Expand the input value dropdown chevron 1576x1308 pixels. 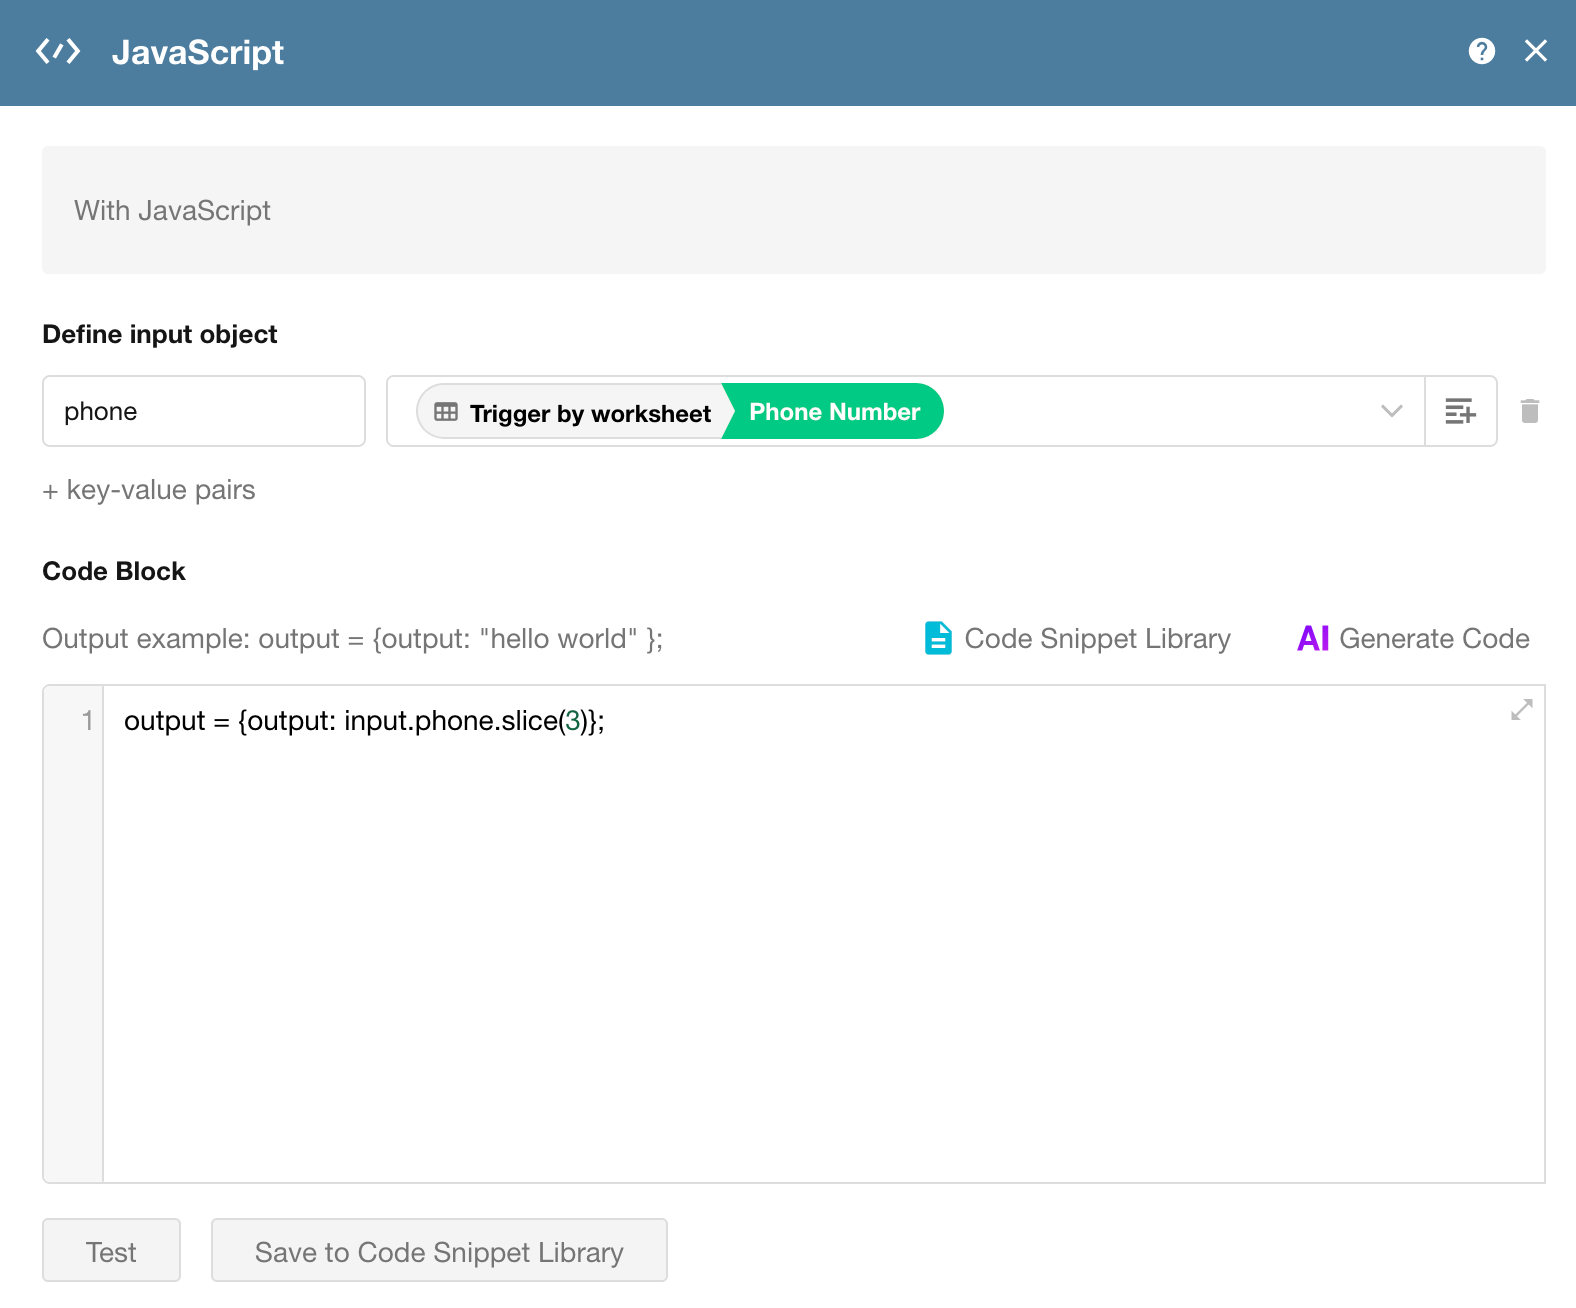(x=1391, y=411)
